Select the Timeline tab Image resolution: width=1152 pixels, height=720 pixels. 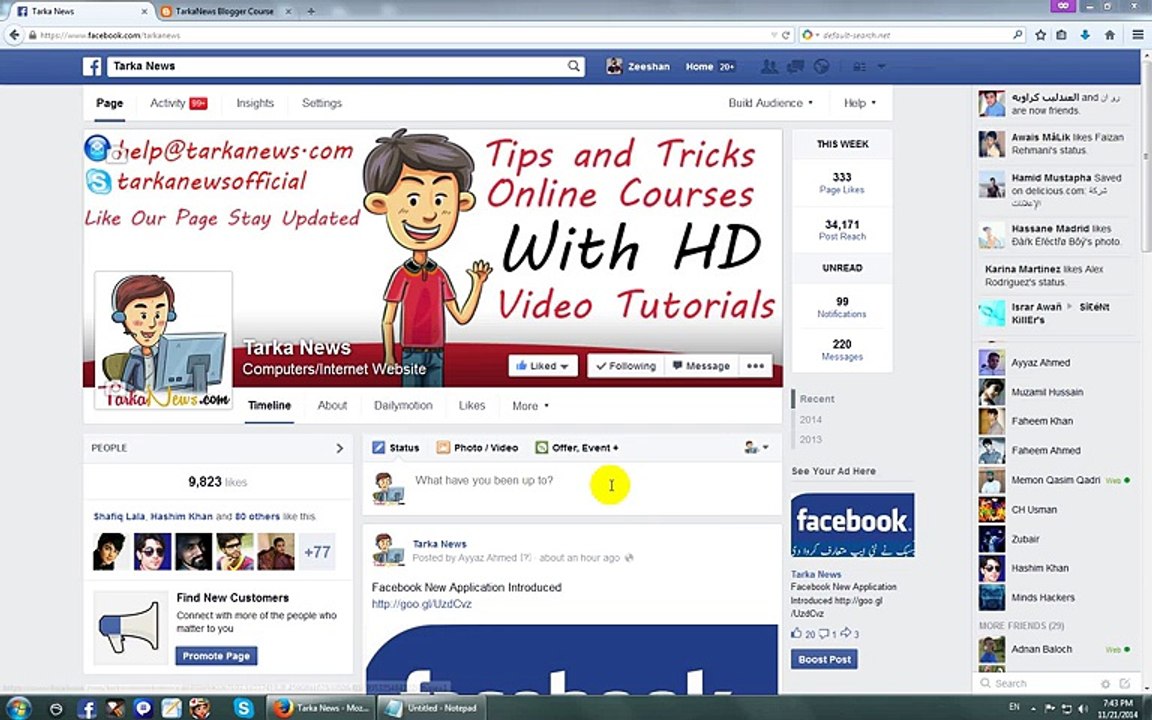click(269, 406)
